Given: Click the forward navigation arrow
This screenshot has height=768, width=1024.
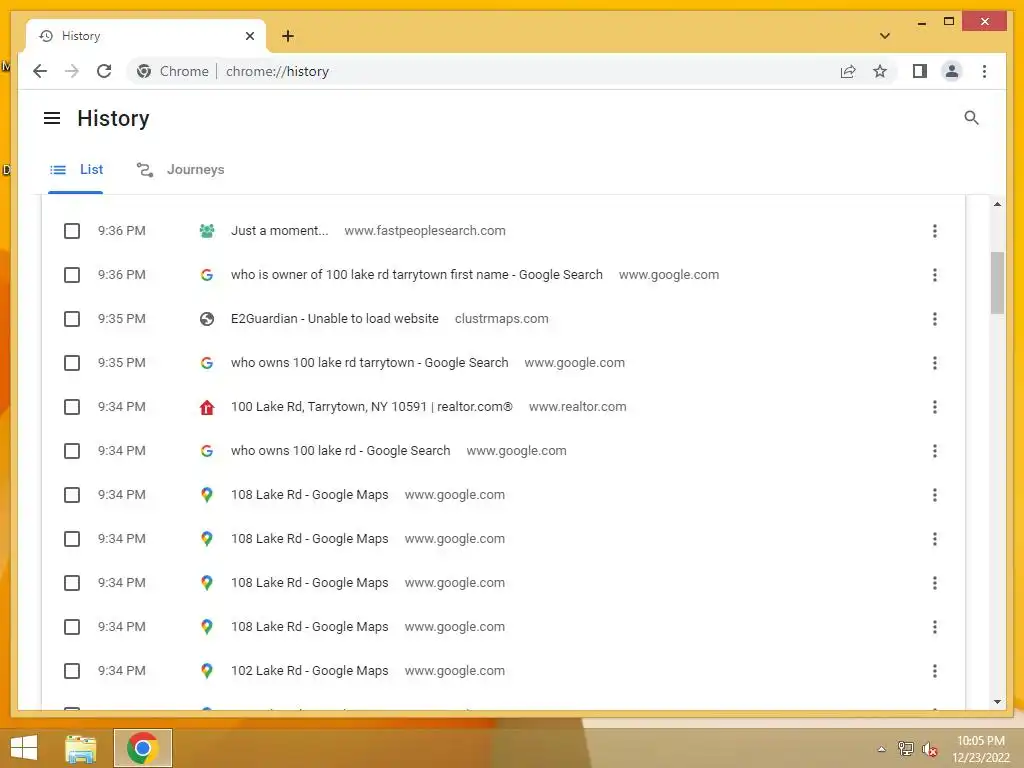Looking at the screenshot, I should tap(72, 71).
